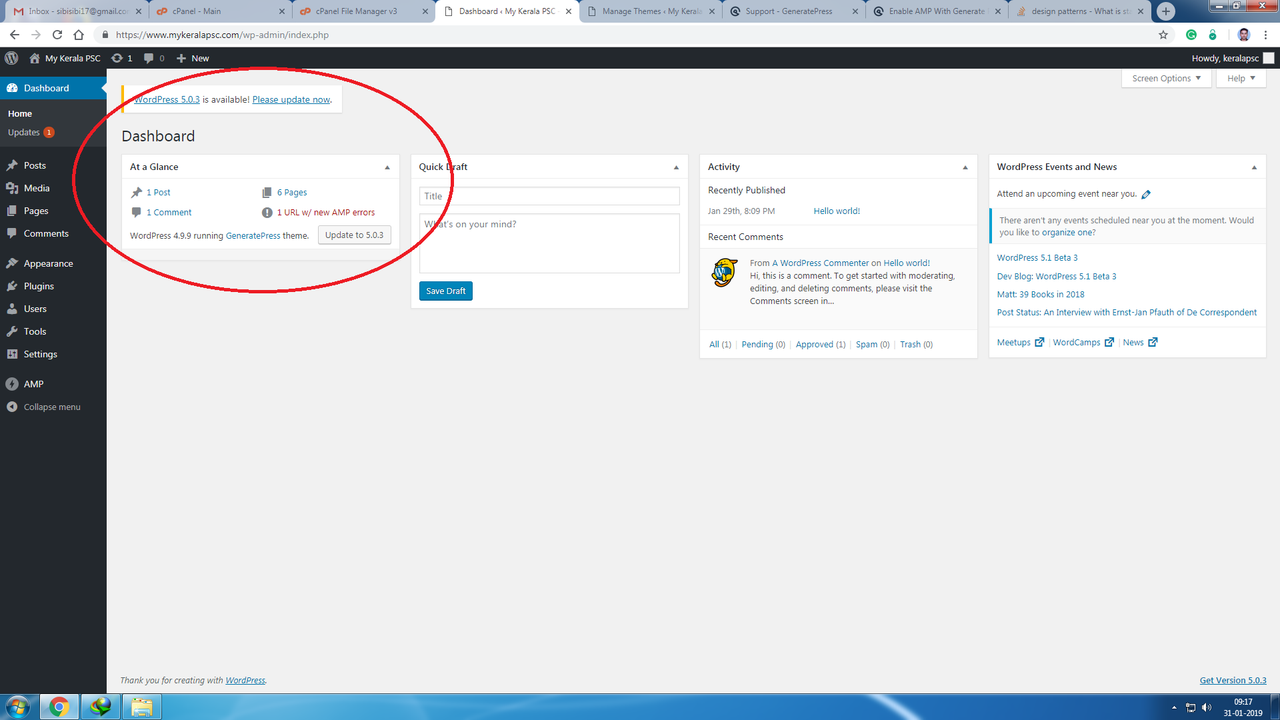1280x720 pixels.
Task: Filter comments by Trash (0)
Action: click(916, 344)
